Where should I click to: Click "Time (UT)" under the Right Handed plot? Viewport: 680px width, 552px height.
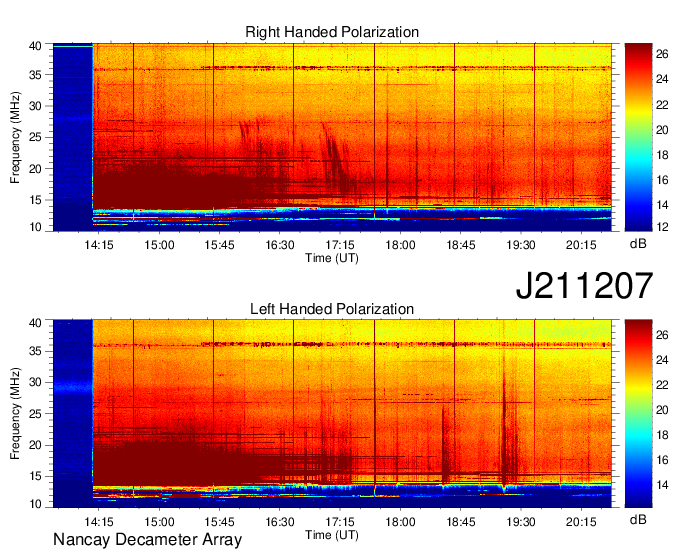coord(332,258)
